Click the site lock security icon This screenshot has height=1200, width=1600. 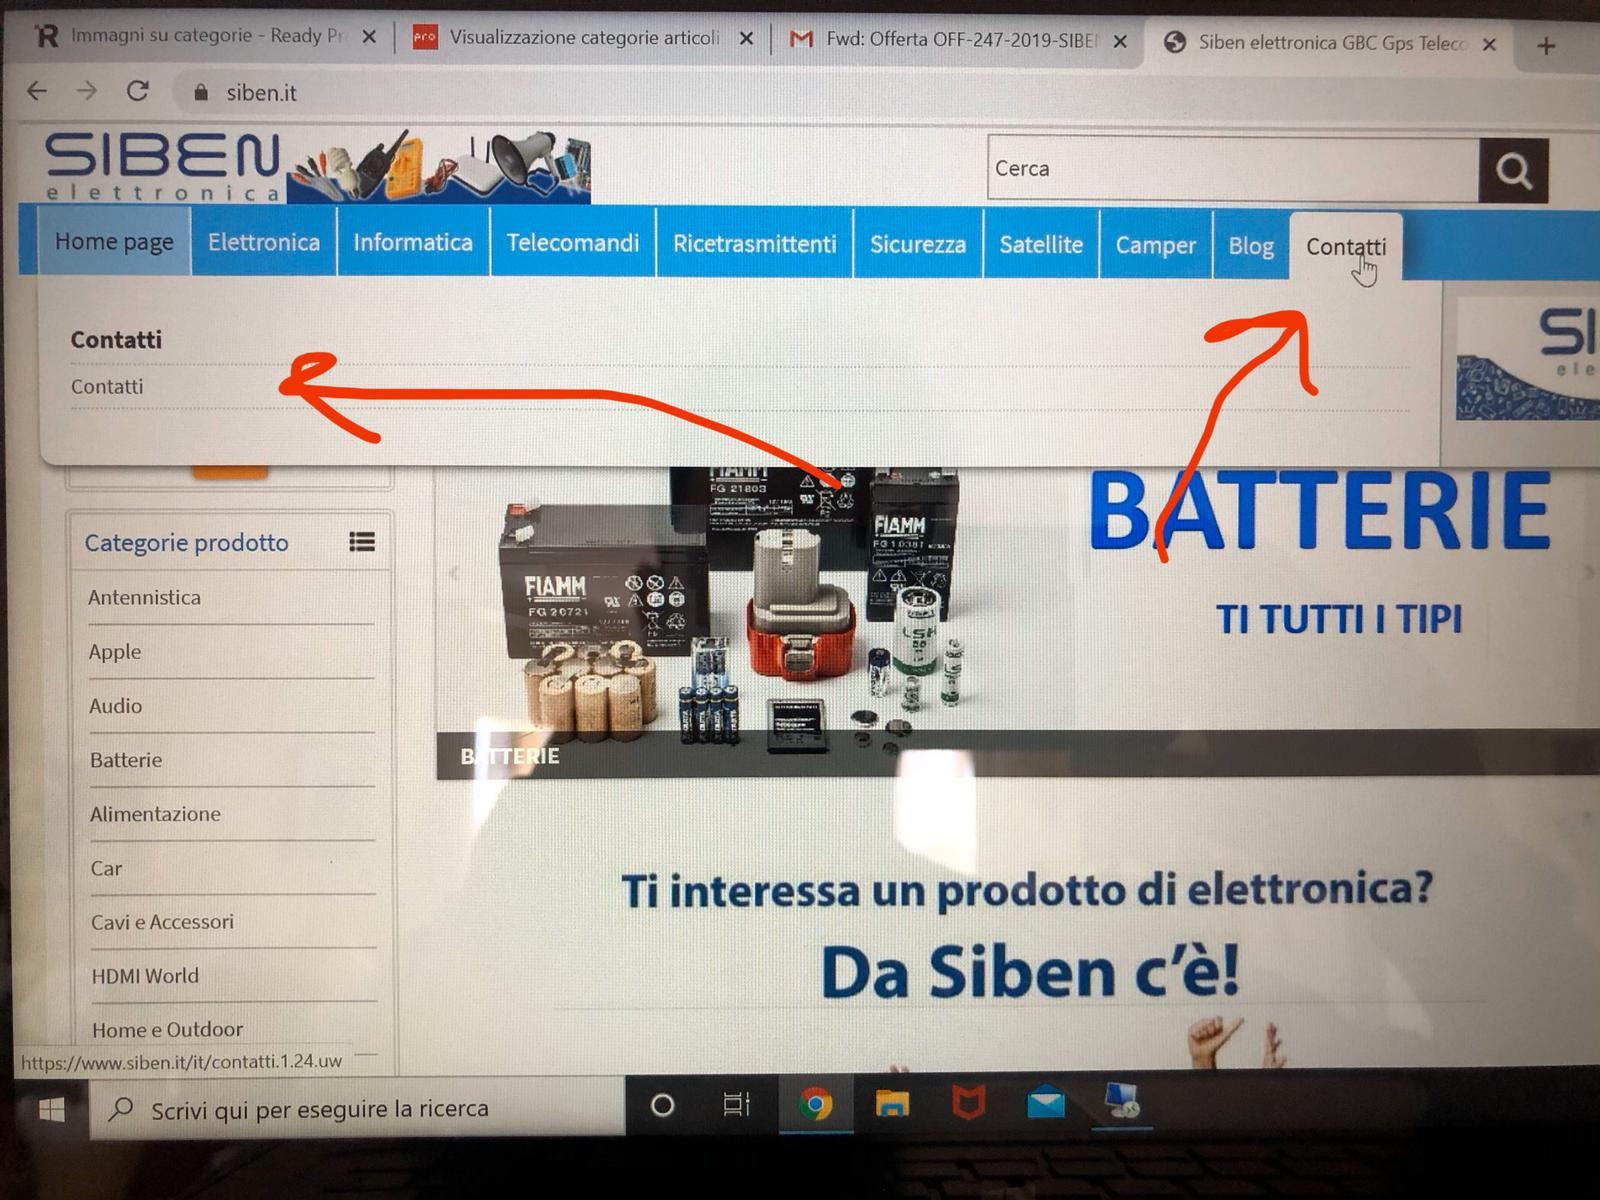tap(201, 93)
